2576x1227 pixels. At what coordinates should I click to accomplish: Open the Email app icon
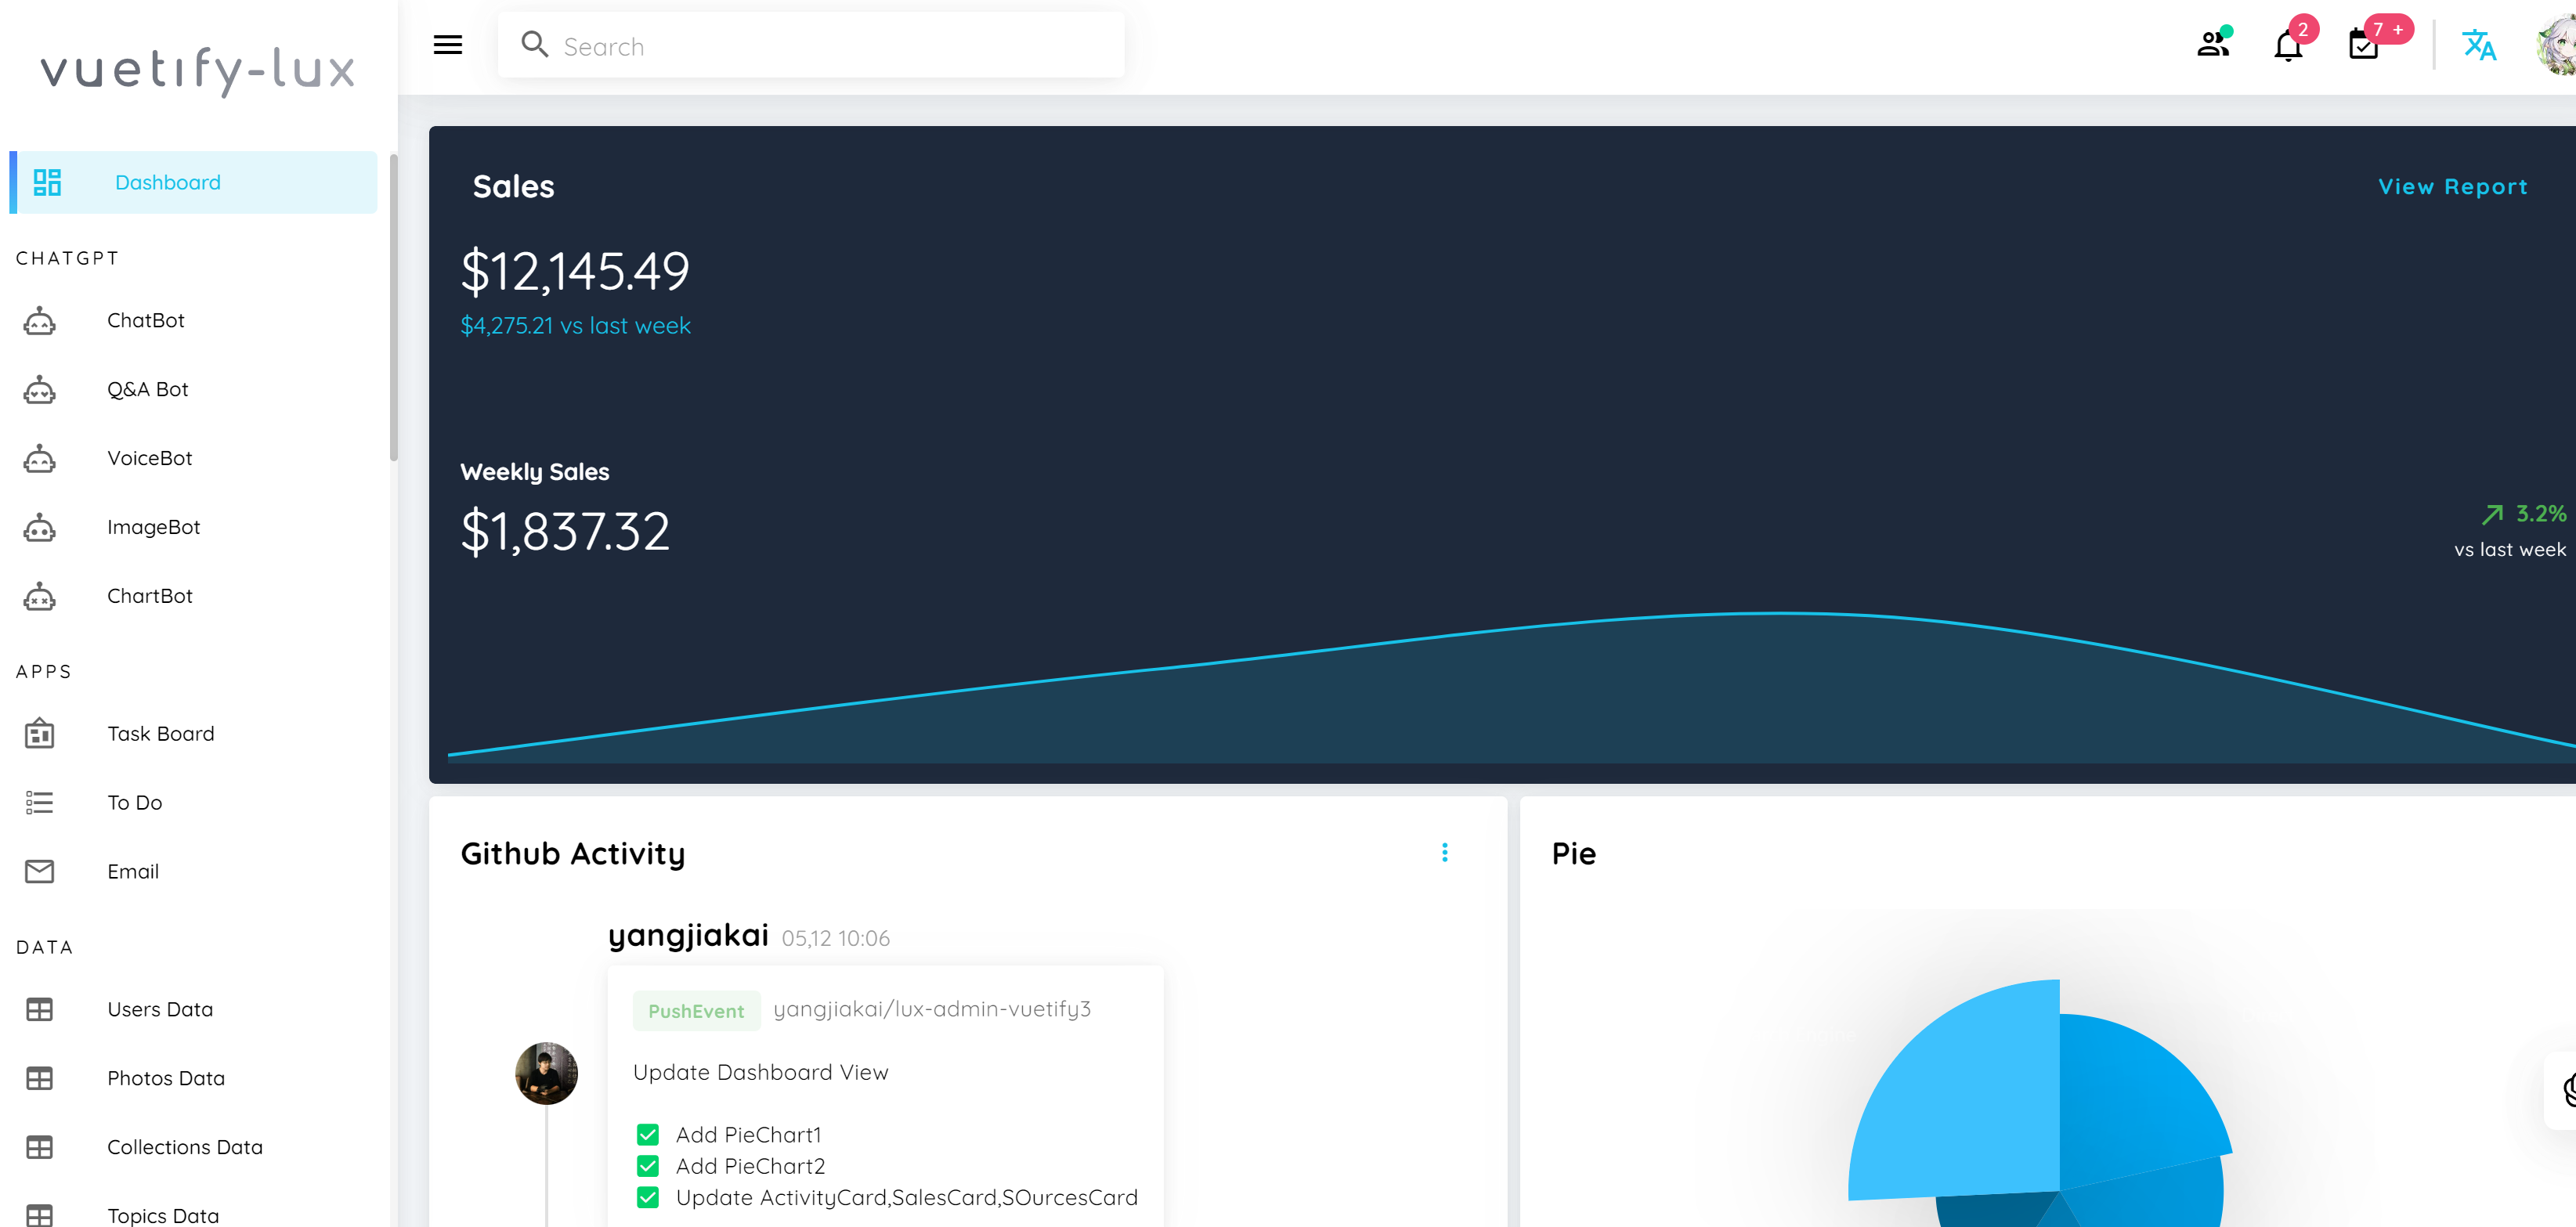tap(39, 871)
